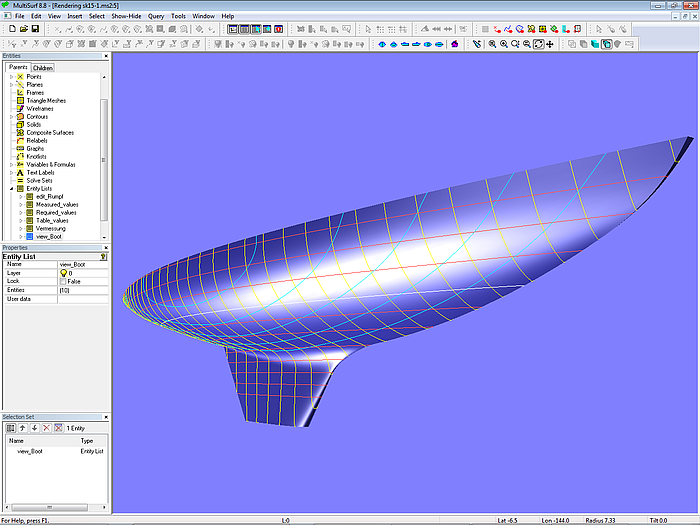Click the home view icon in toolbar
700x525 pixels.
pyautogui.click(x=455, y=44)
